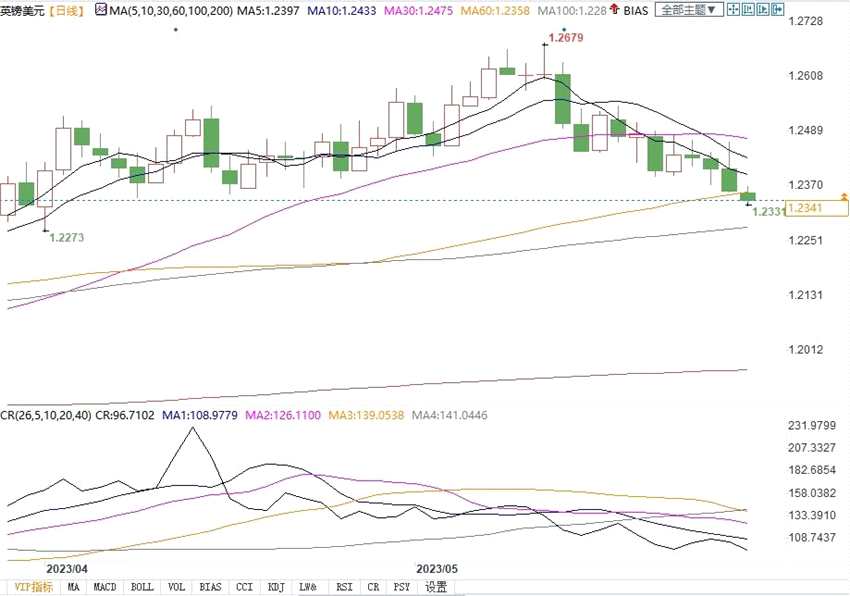The height and width of the screenshot is (596, 850).
Task: Click the MA100:1.228 value
Action: pos(572,10)
